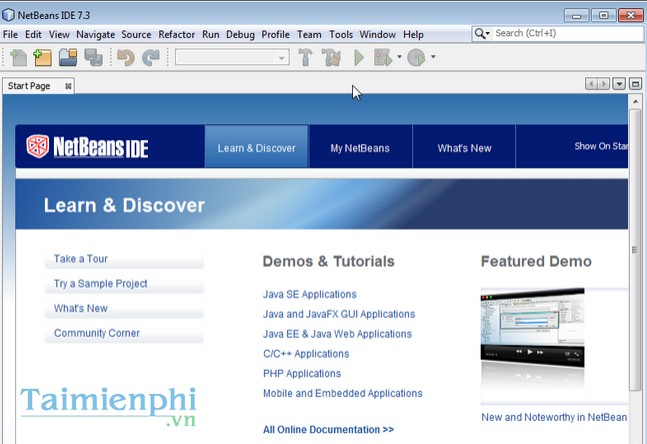This screenshot has height=444, width=647.
Task: Close the Start Page tab
Action: (68, 86)
